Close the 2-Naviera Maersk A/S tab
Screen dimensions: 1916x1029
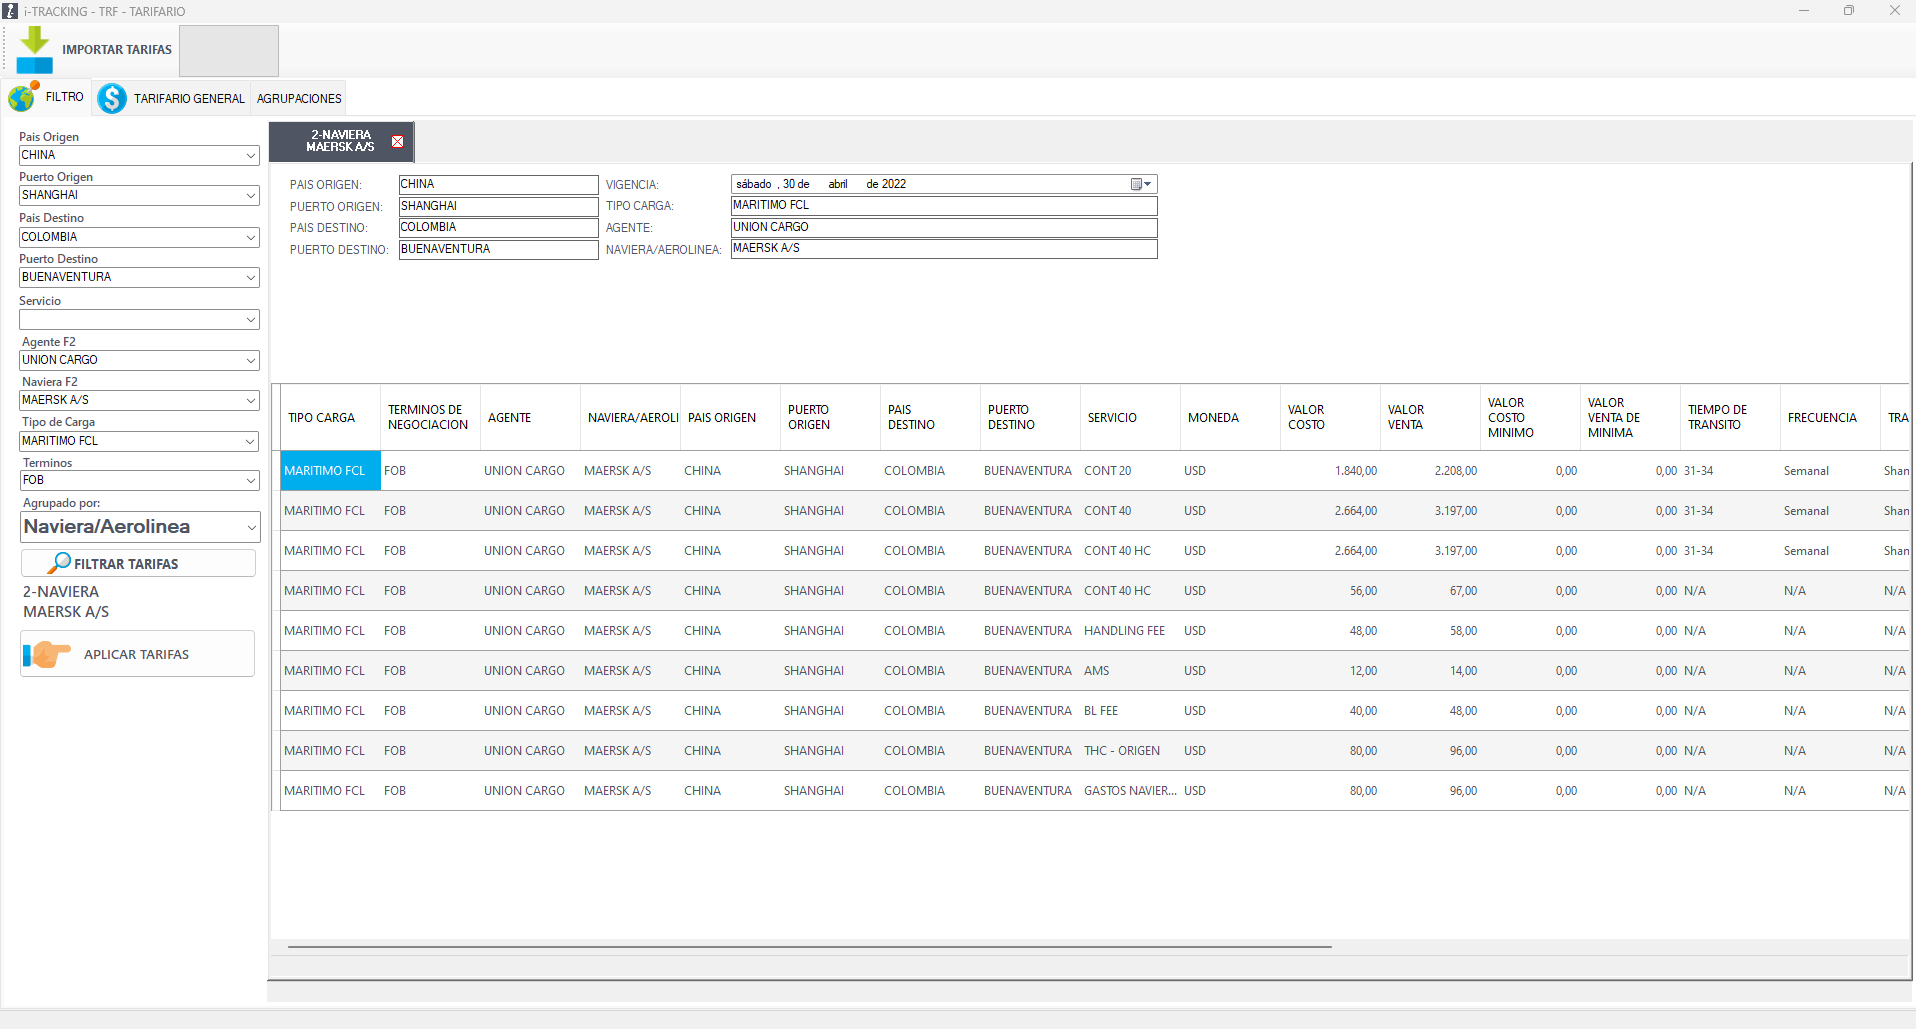[398, 142]
